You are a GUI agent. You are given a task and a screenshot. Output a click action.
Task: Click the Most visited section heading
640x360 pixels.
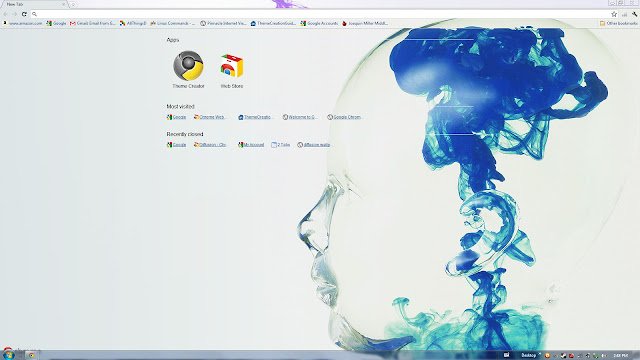click(180, 107)
